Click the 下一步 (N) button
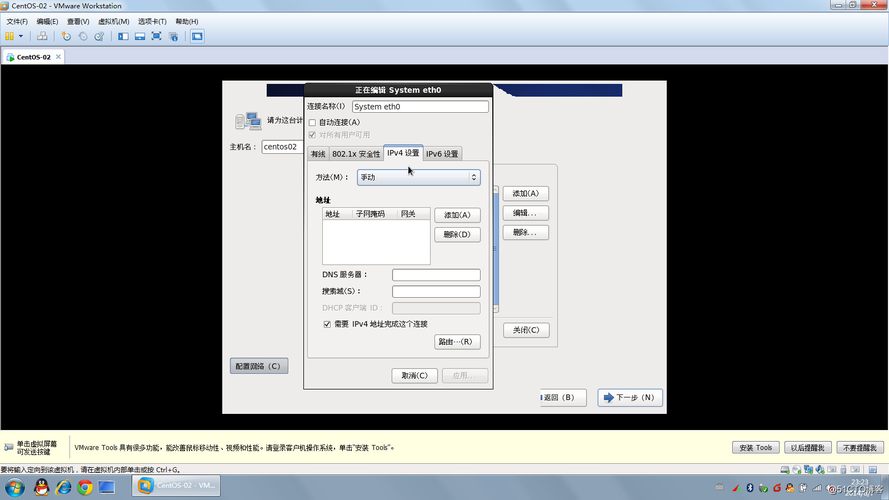The width and height of the screenshot is (889, 500). point(630,397)
